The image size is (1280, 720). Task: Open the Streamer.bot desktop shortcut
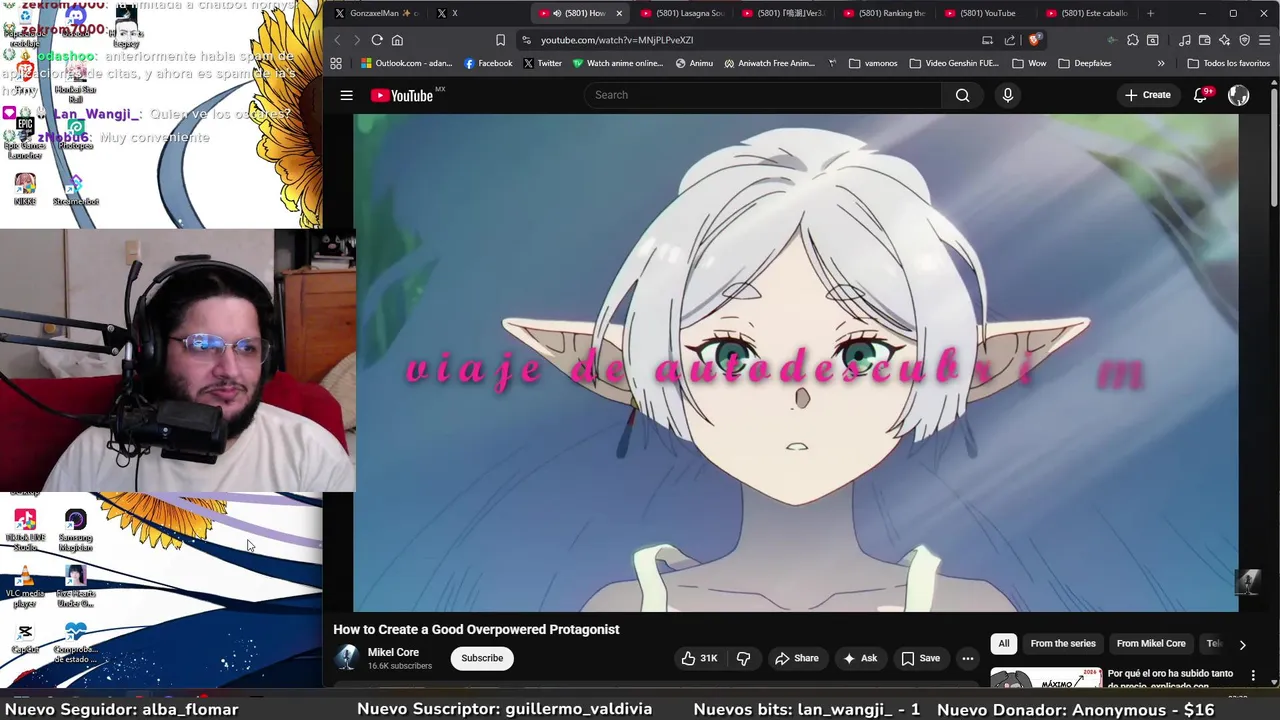coord(76,189)
